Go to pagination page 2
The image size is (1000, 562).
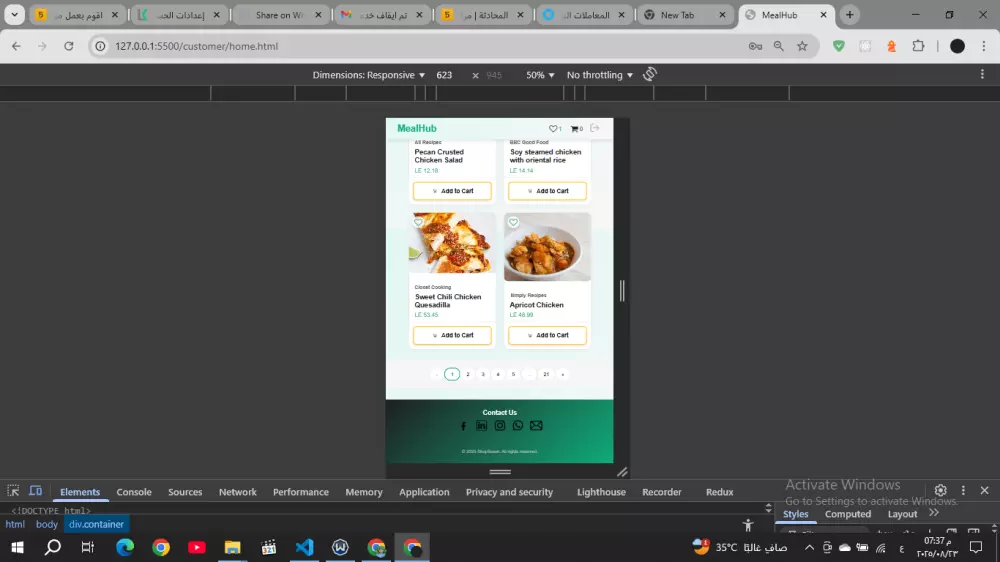click(x=467, y=374)
